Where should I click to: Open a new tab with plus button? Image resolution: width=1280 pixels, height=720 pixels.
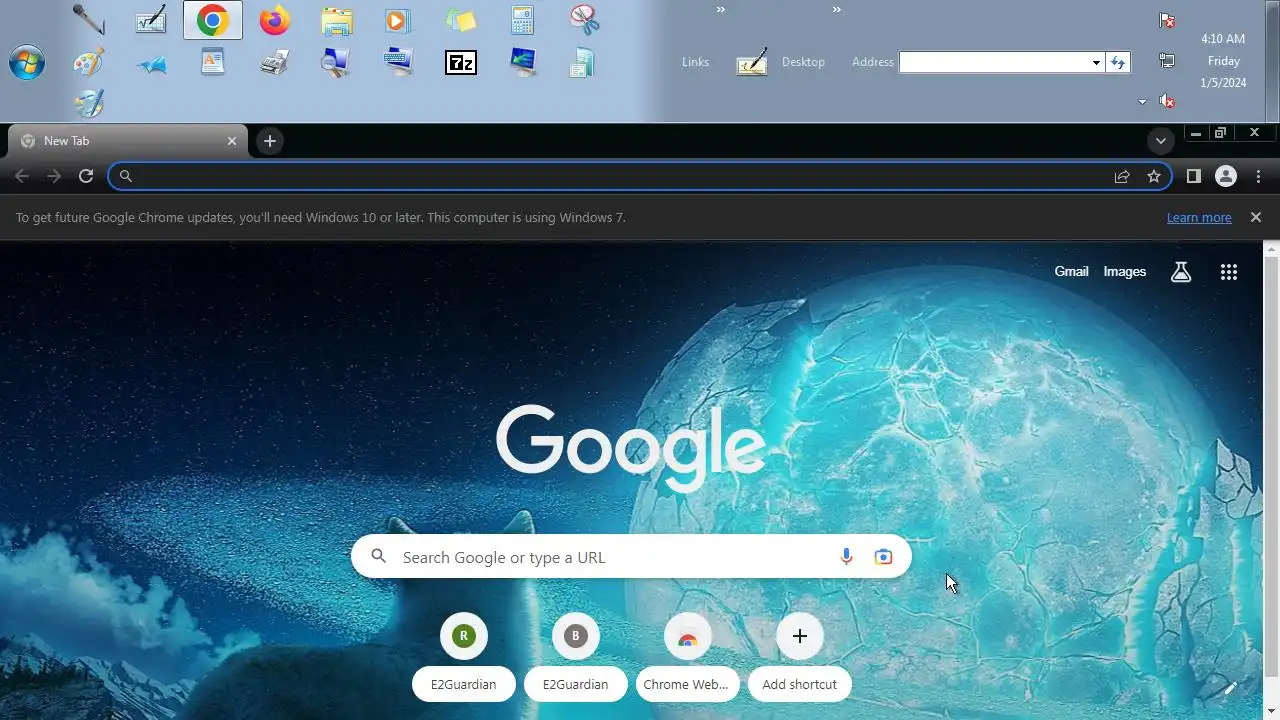click(269, 141)
